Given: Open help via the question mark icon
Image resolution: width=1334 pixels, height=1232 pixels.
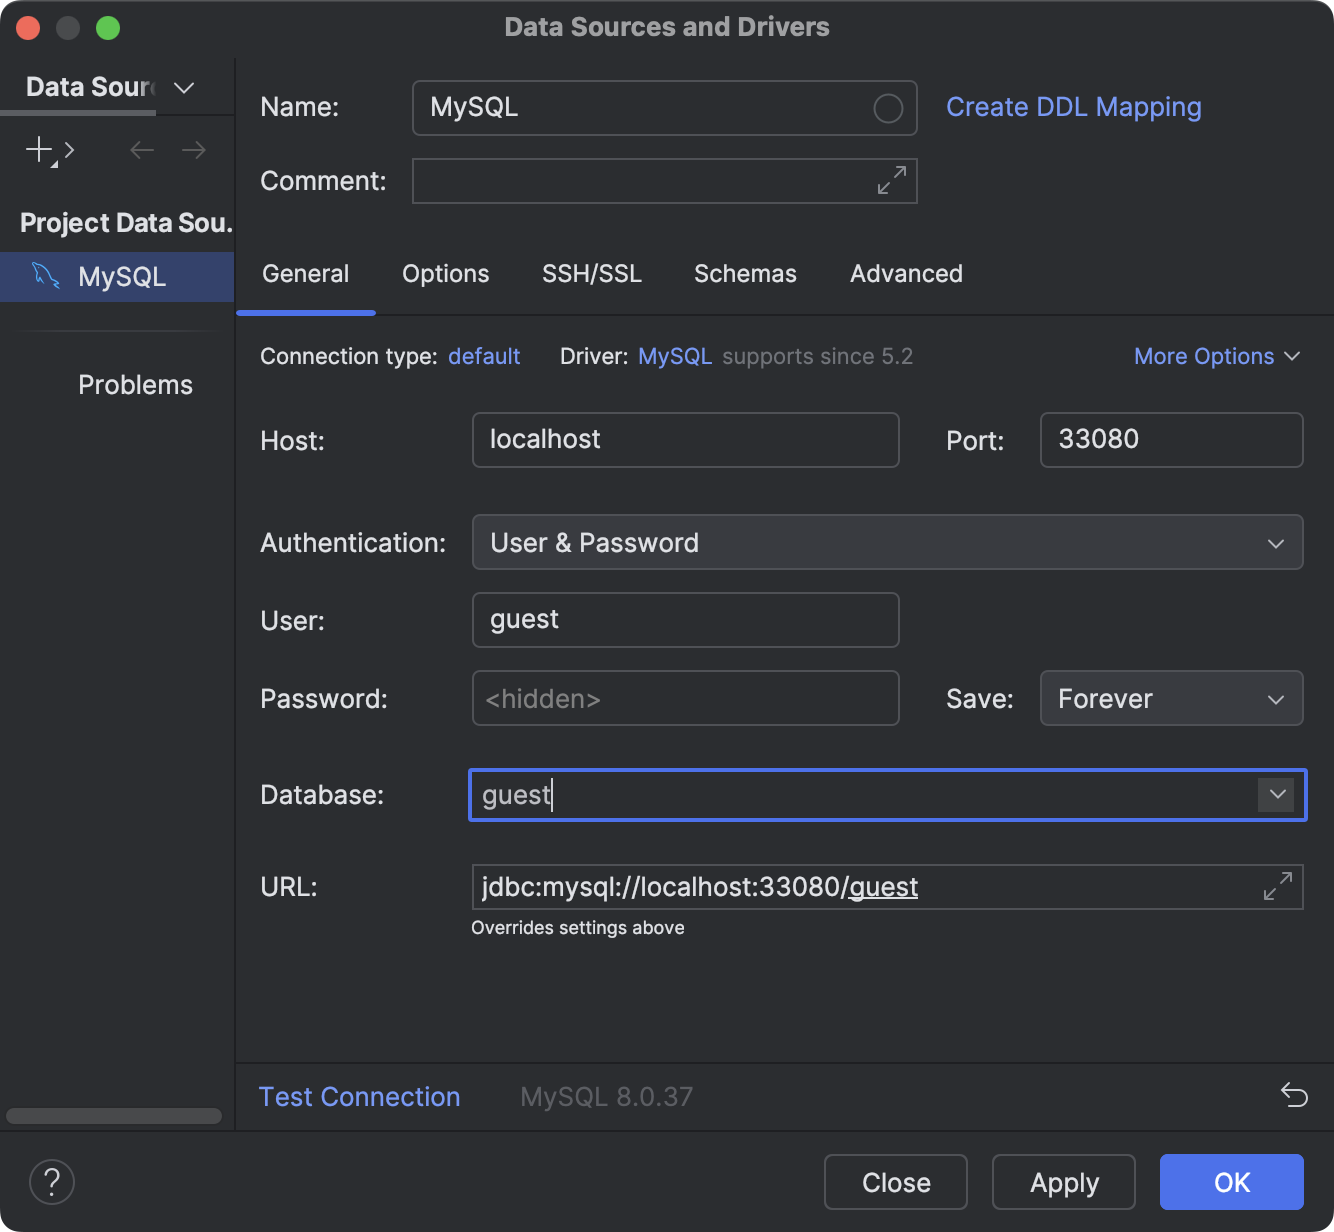Looking at the screenshot, I should (51, 1182).
